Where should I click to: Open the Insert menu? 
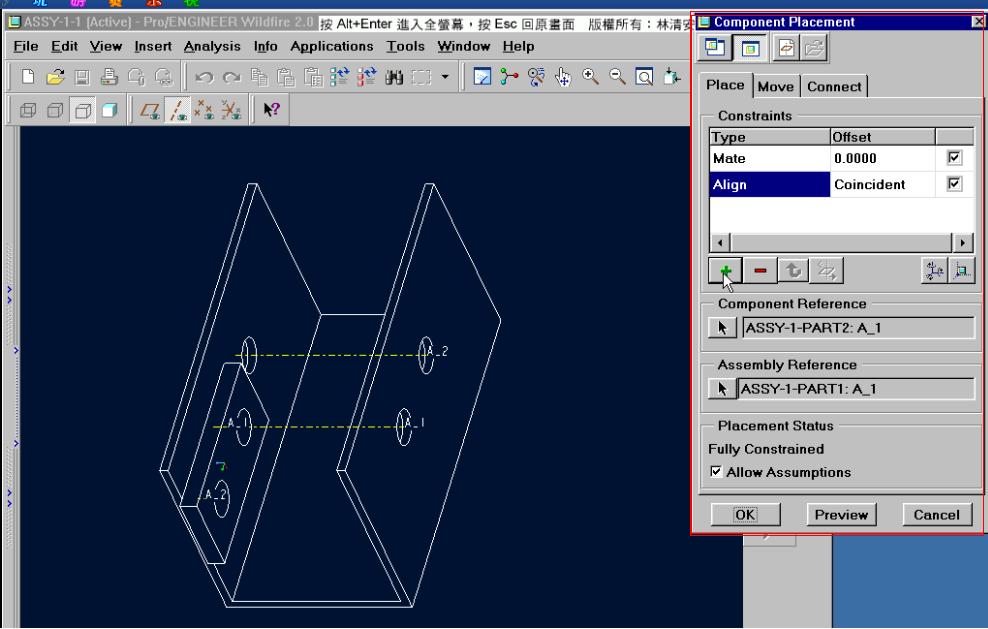(x=153, y=46)
